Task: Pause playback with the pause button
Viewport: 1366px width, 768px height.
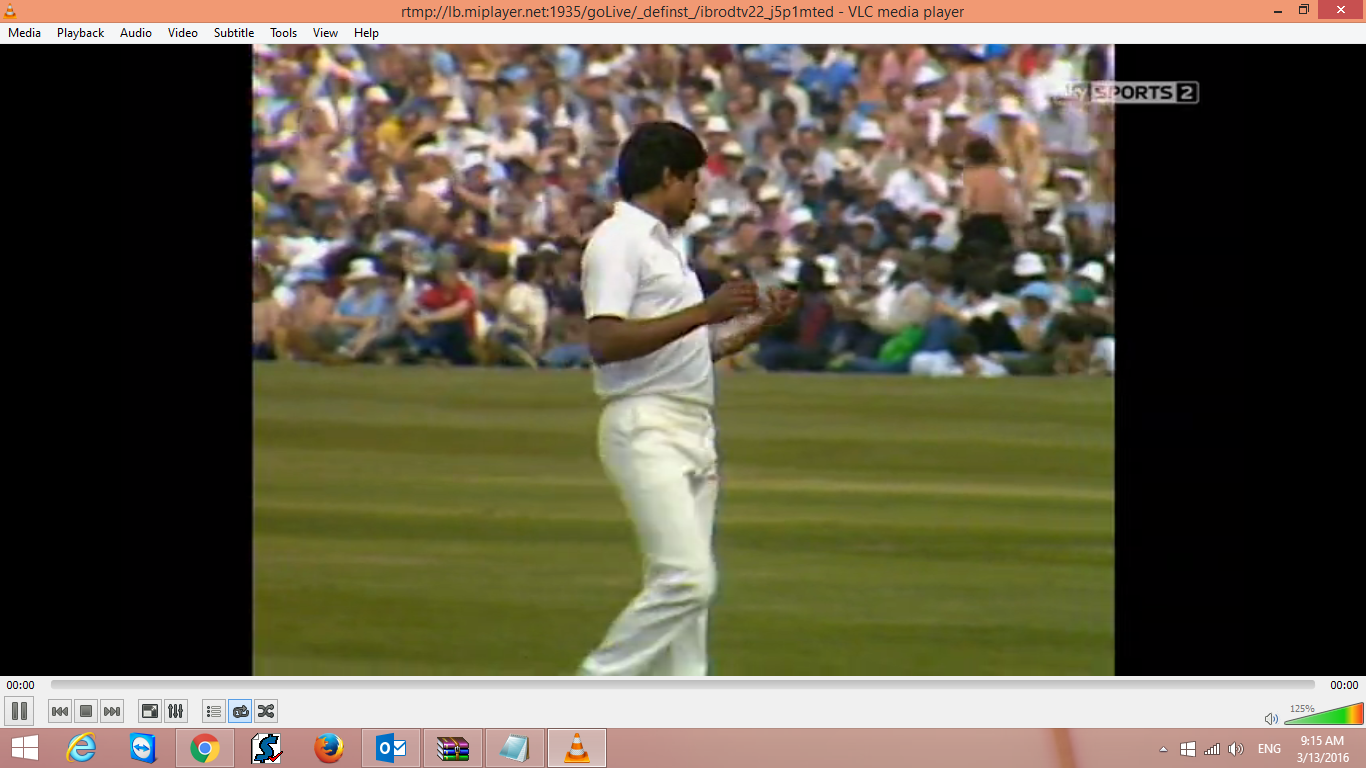Action: pos(19,711)
